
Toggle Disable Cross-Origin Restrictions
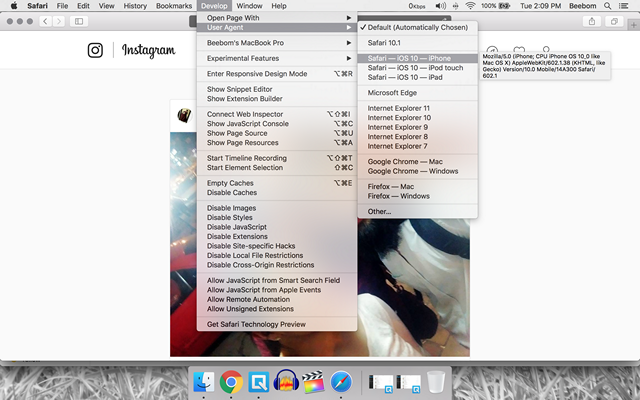(x=277, y=265)
